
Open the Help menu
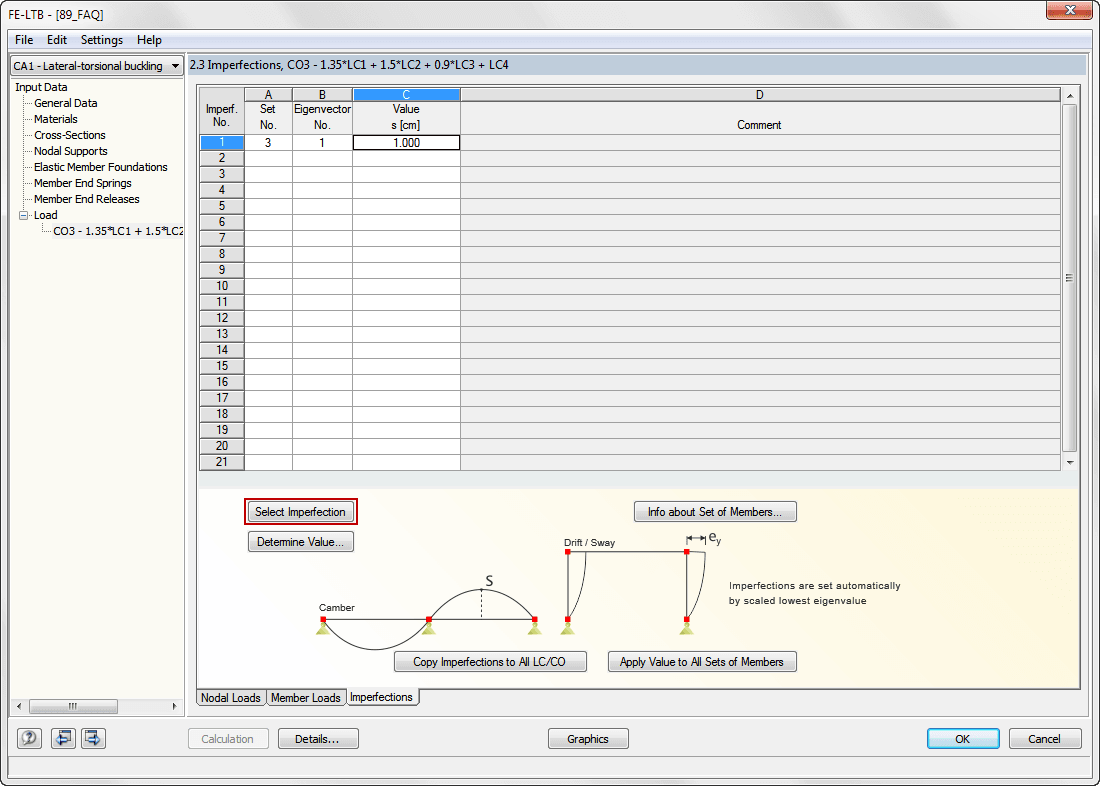pyautogui.click(x=149, y=40)
